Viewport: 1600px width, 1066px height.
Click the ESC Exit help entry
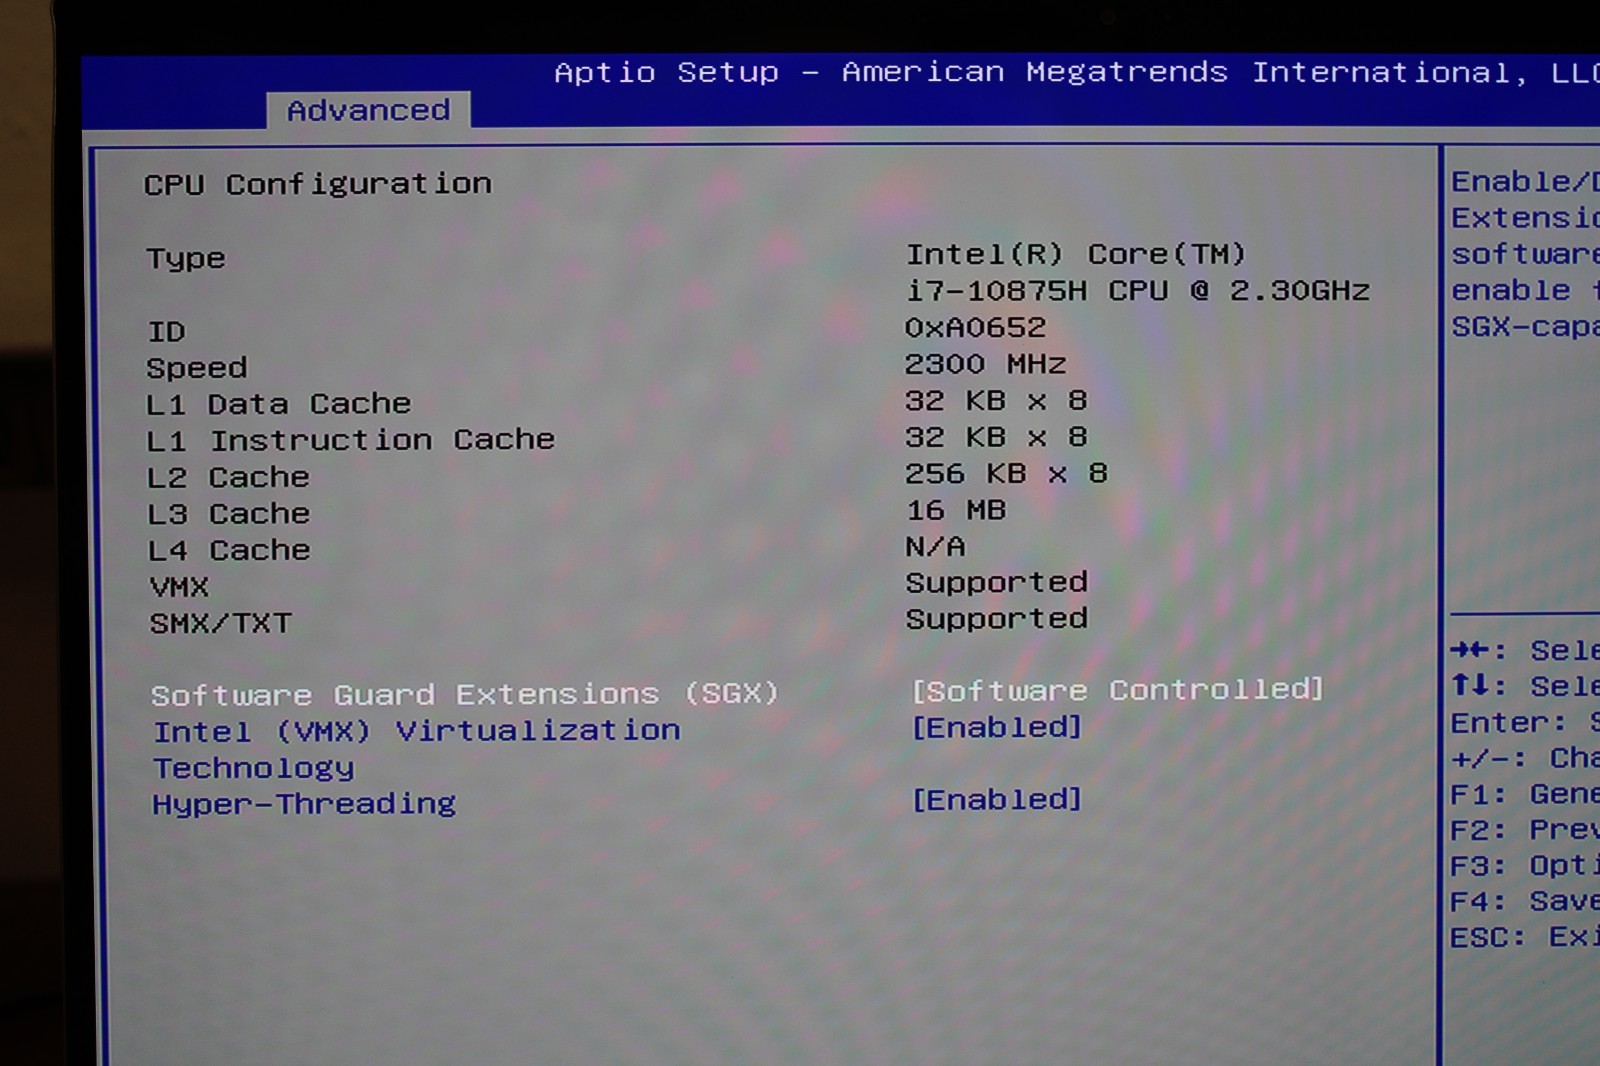(x=1524, y=938)
